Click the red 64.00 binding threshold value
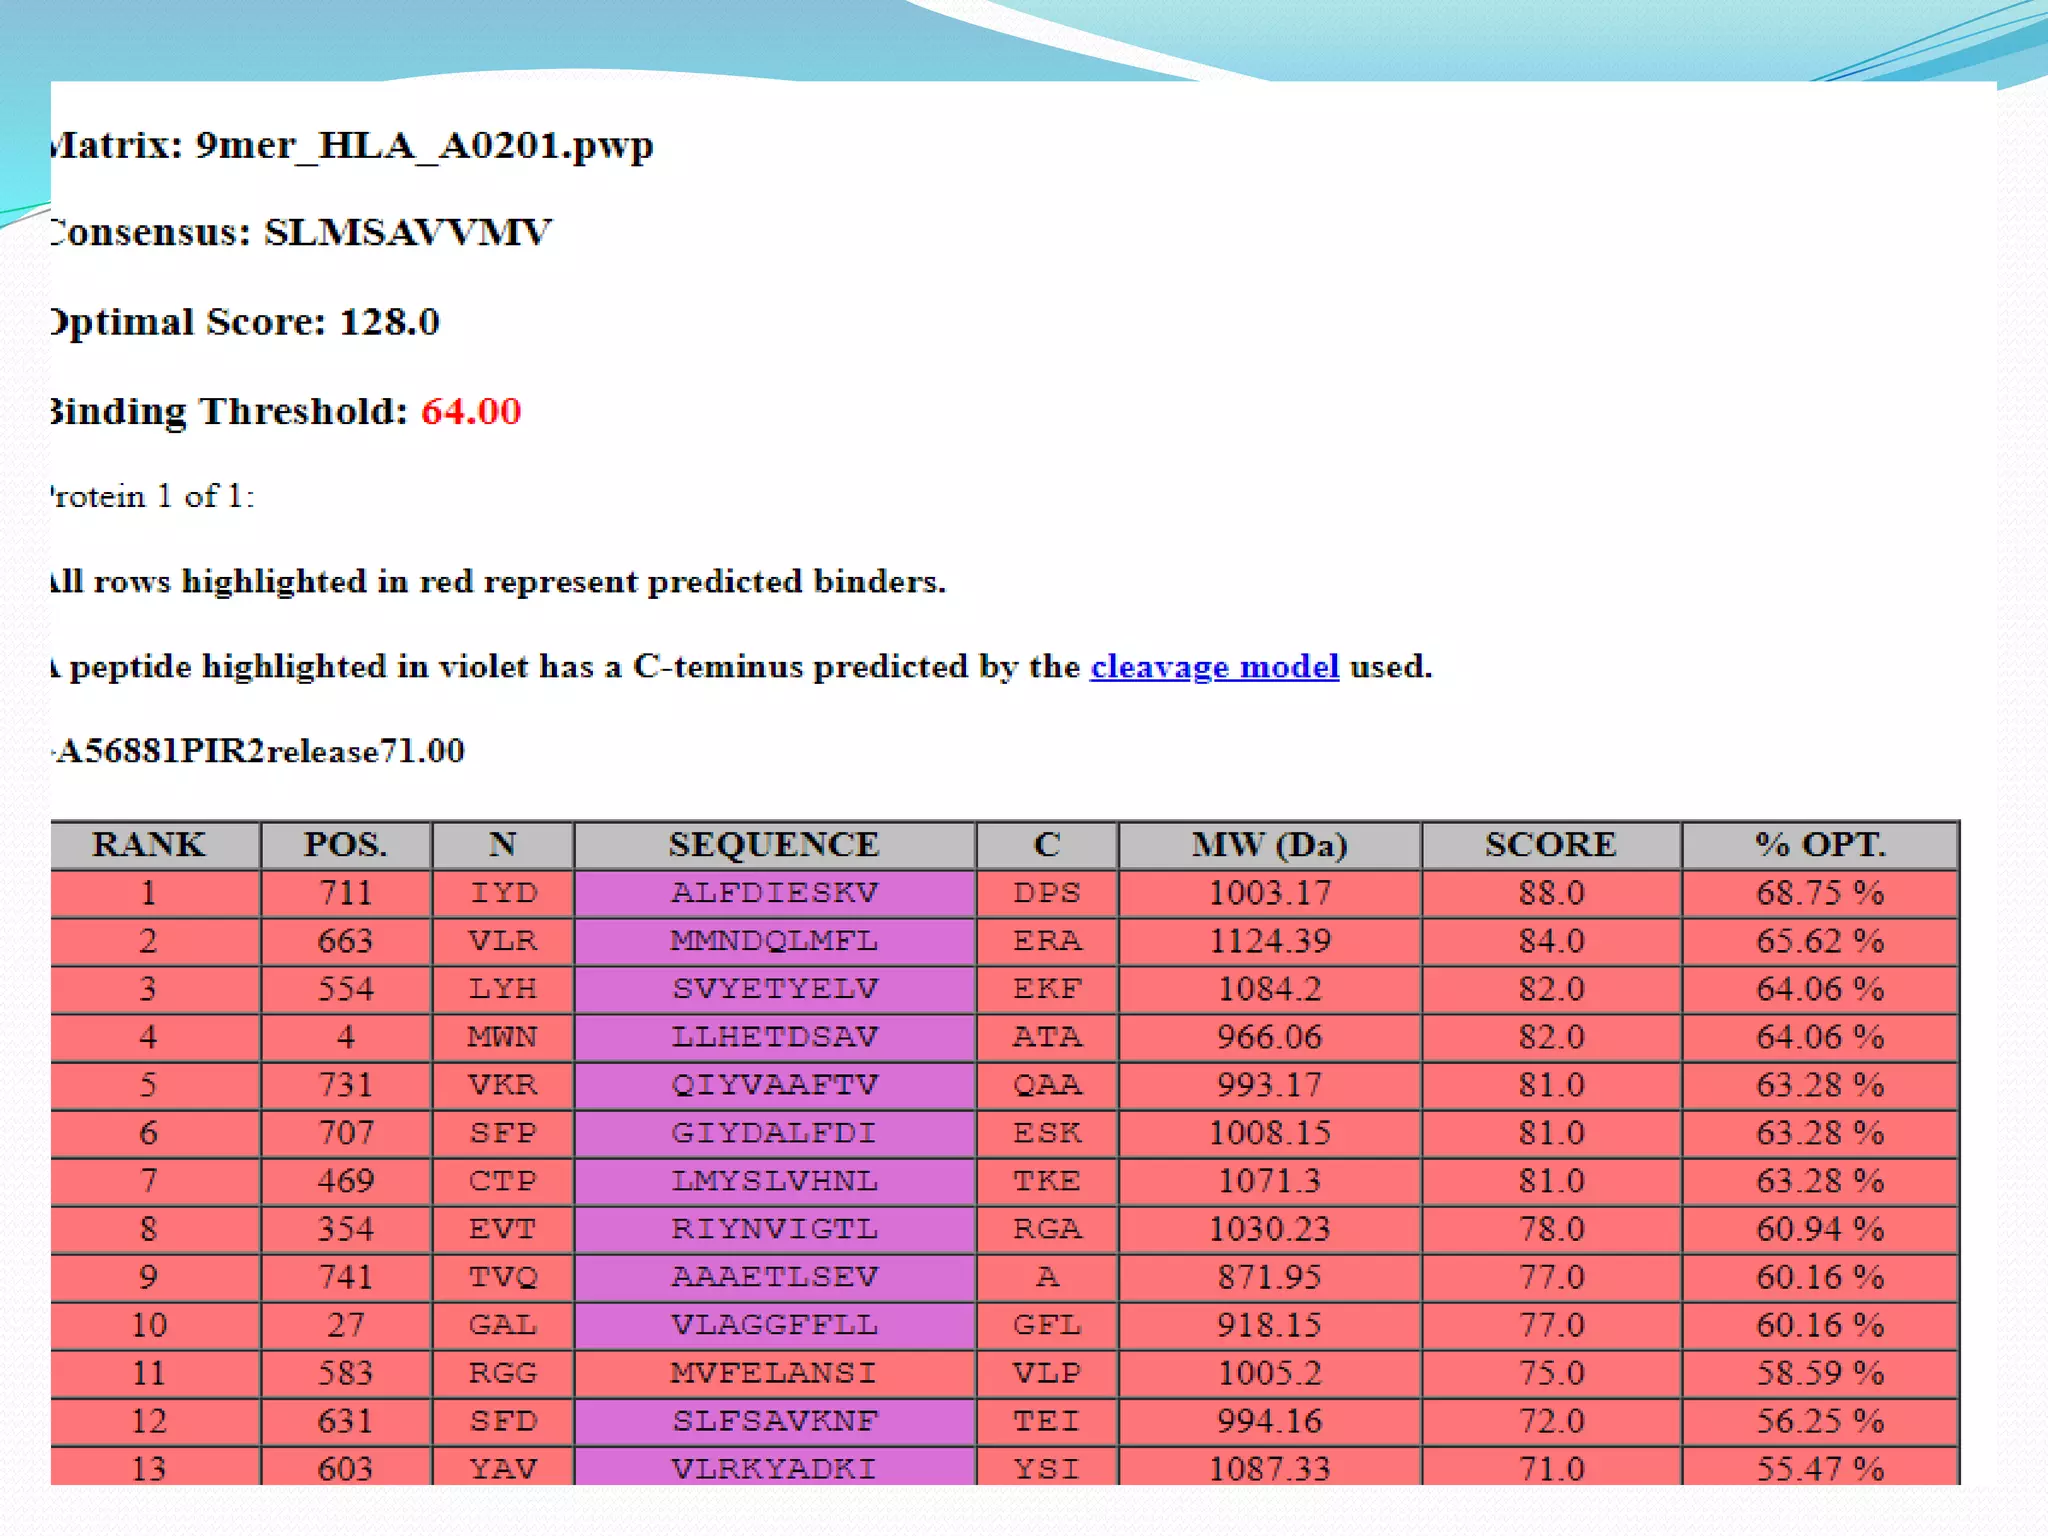Viewport: 2048px width, 1536px height. click(x=471, y=411)
